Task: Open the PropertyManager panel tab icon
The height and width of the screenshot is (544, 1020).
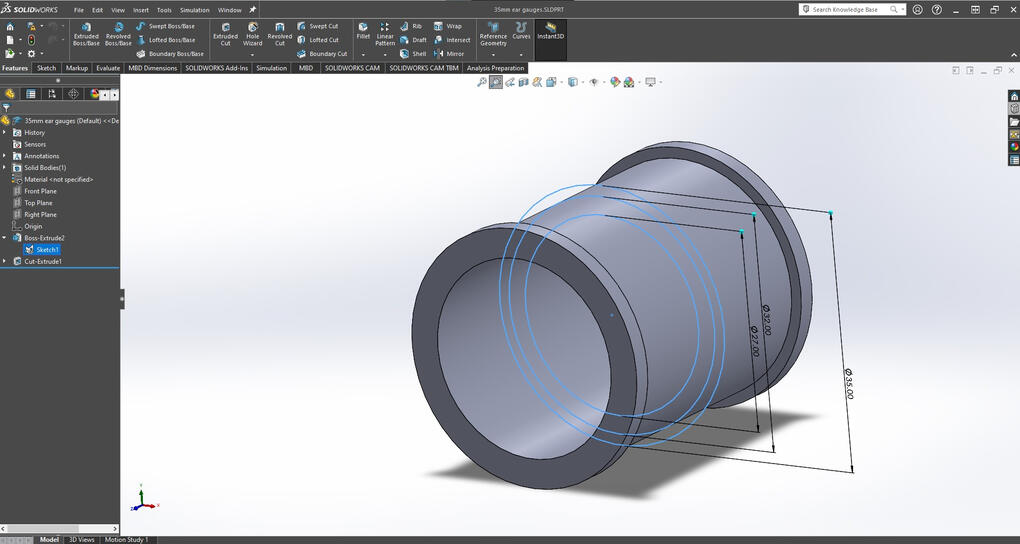Action: pos(31,94)
